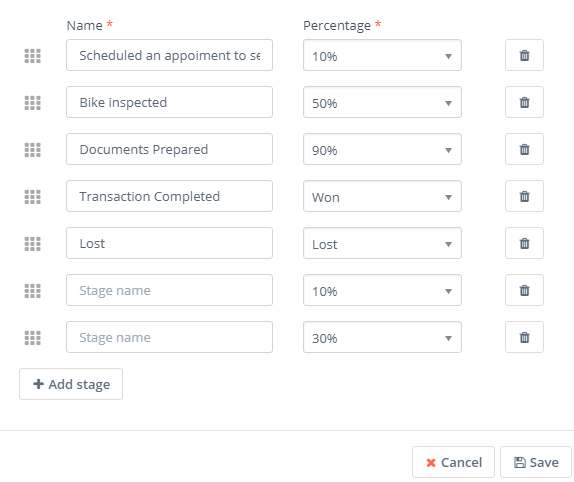Grab the drag handle beside Bike inspected
The image size is (574, 482).
(x=33, y=103)
